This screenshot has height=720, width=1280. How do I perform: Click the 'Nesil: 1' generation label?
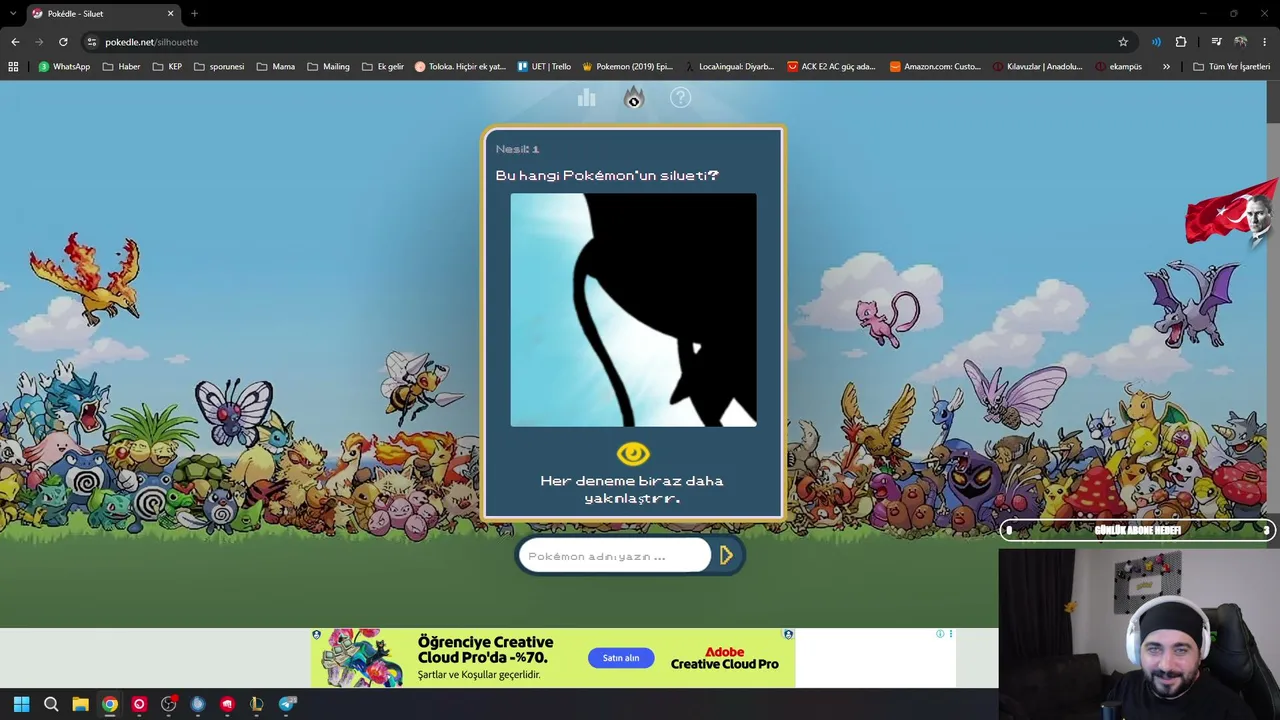[x=517, y=149]
